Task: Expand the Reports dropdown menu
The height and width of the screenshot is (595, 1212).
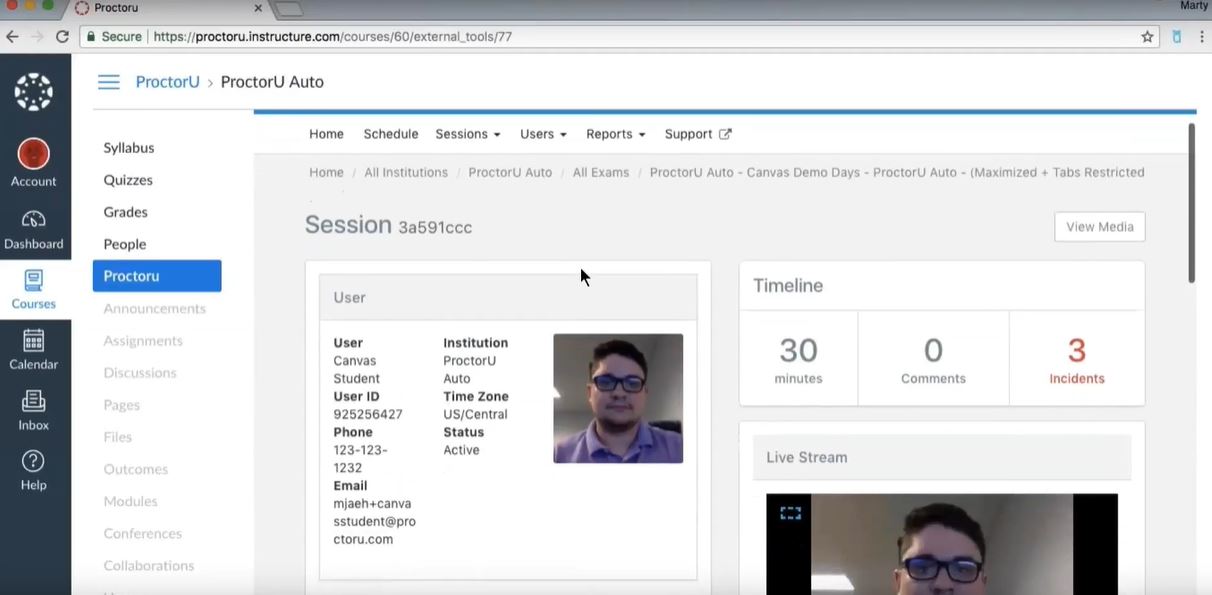Action: [615, 134]
